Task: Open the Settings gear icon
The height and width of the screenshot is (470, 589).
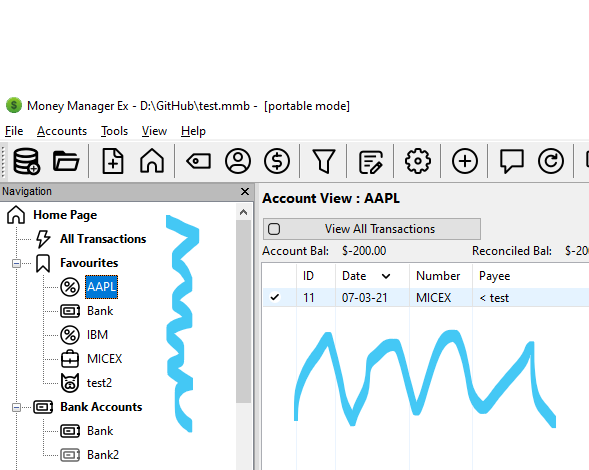Action: click(x=418, y=161)
